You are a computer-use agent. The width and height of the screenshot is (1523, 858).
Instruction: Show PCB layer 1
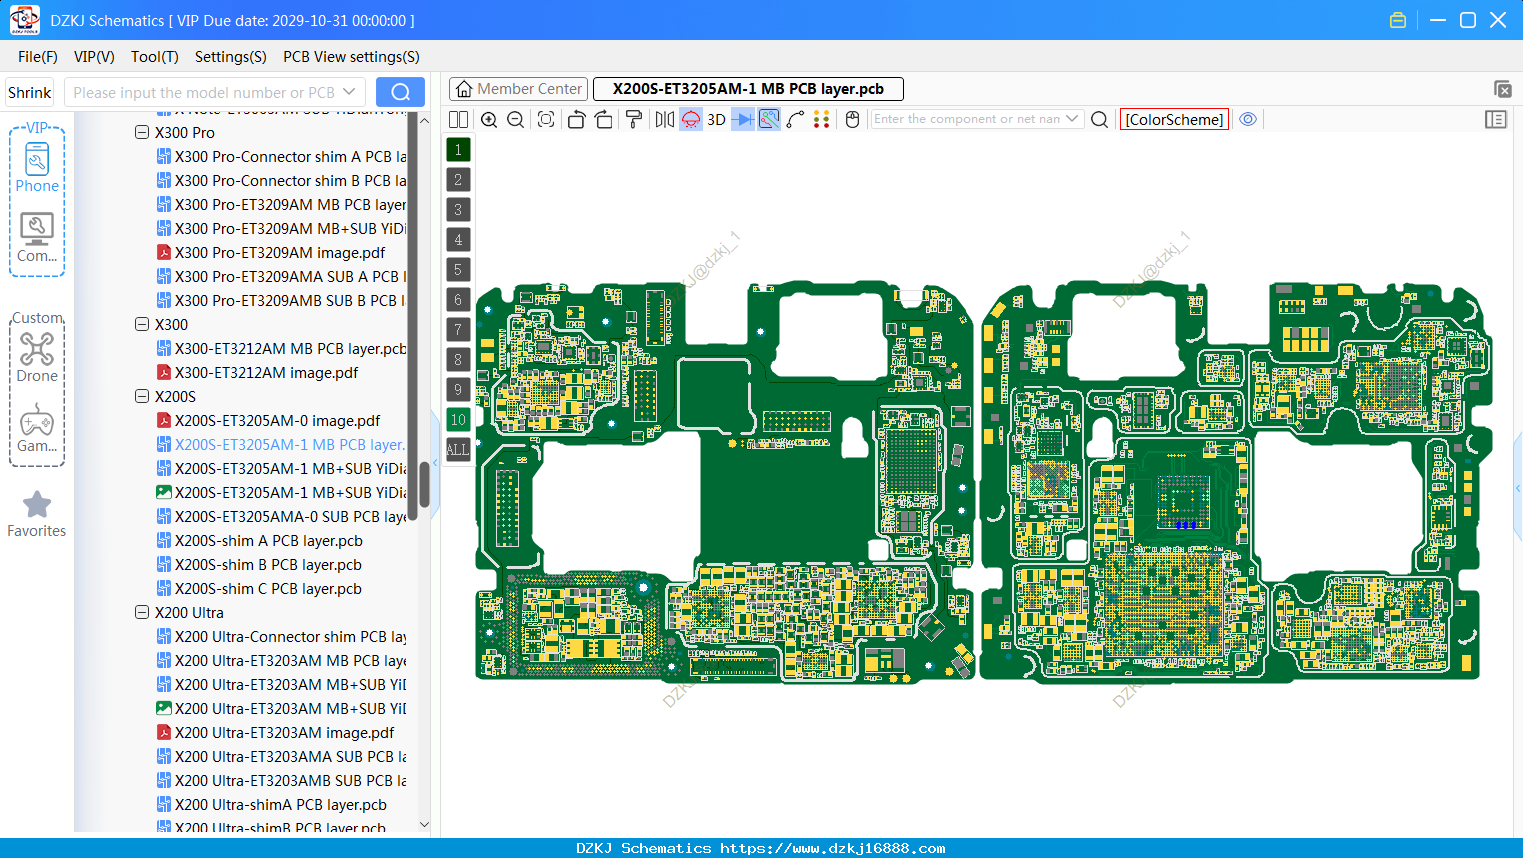(458, 150)
